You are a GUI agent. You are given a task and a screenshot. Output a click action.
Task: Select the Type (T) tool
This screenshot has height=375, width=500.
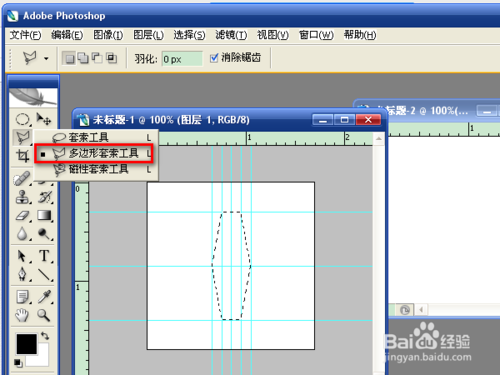(x=45, y=256)
